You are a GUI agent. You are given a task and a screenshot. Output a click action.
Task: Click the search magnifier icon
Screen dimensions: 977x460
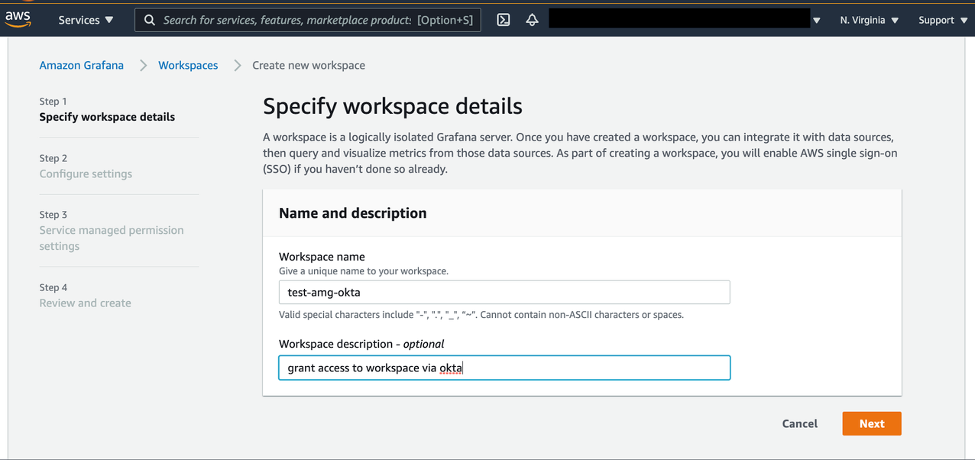click(150, 20)
